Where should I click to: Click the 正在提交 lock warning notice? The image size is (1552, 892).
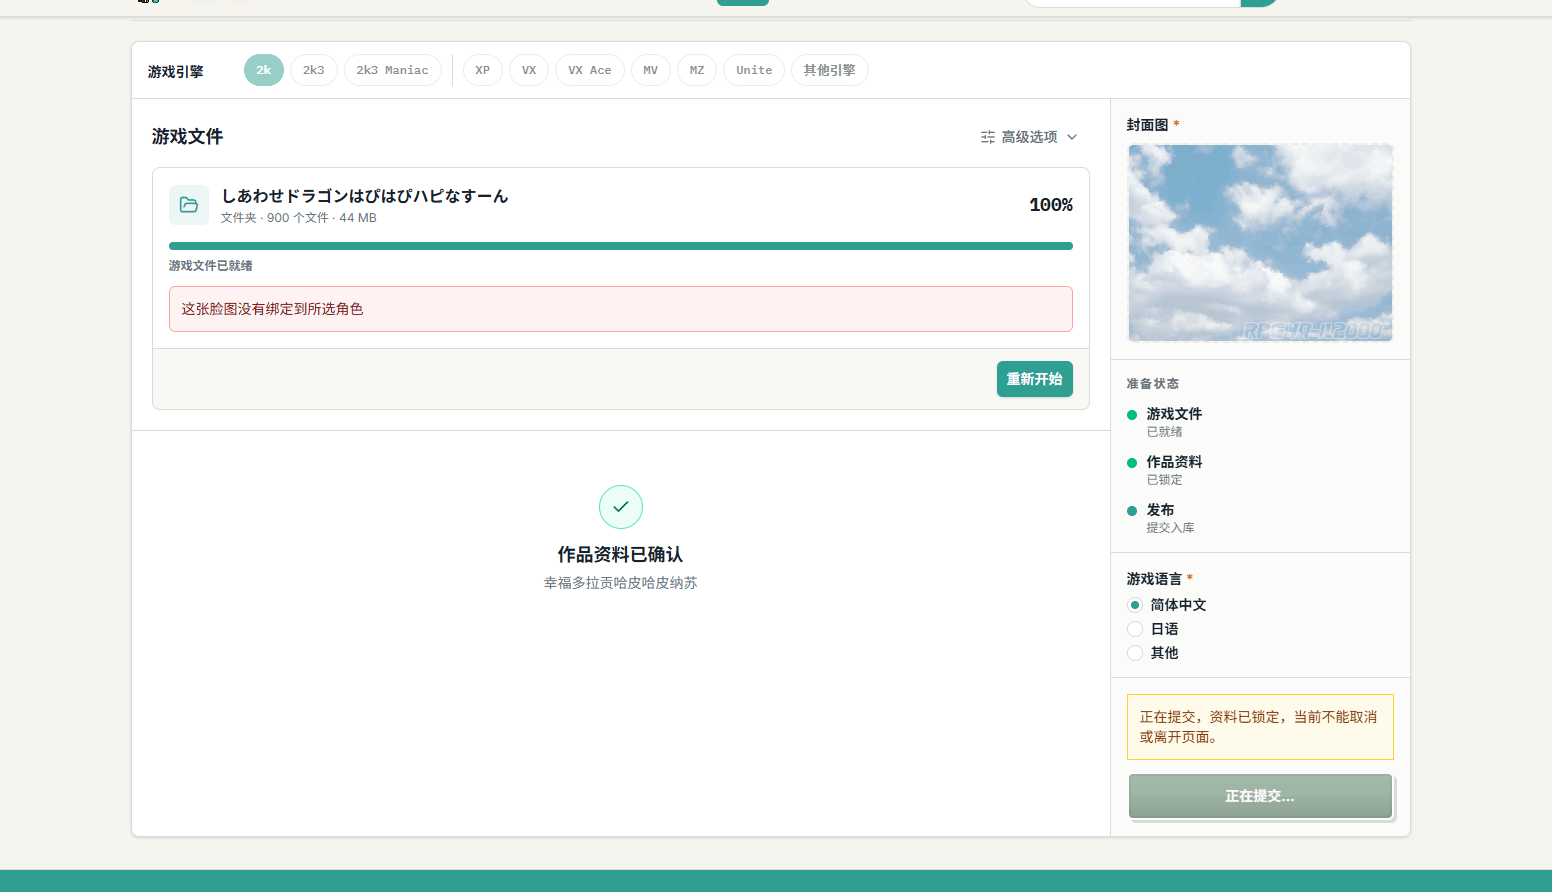(x=1260, y=727)
